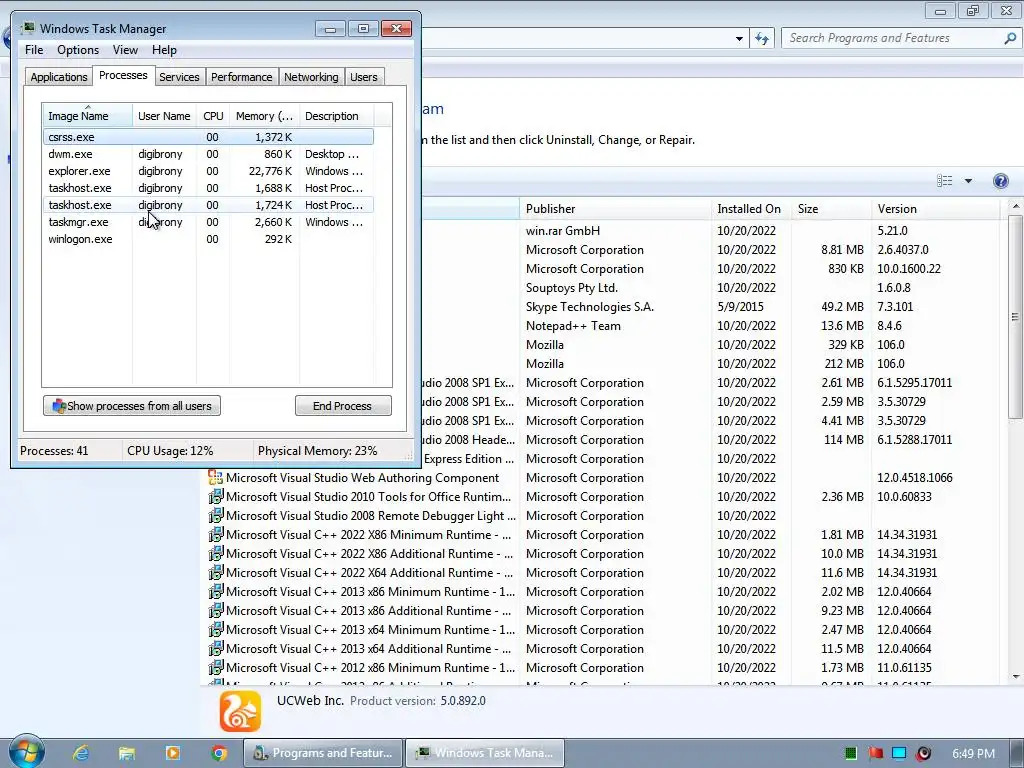Click the green system tray icon
1024x768 pixels.
coord(850,753)
